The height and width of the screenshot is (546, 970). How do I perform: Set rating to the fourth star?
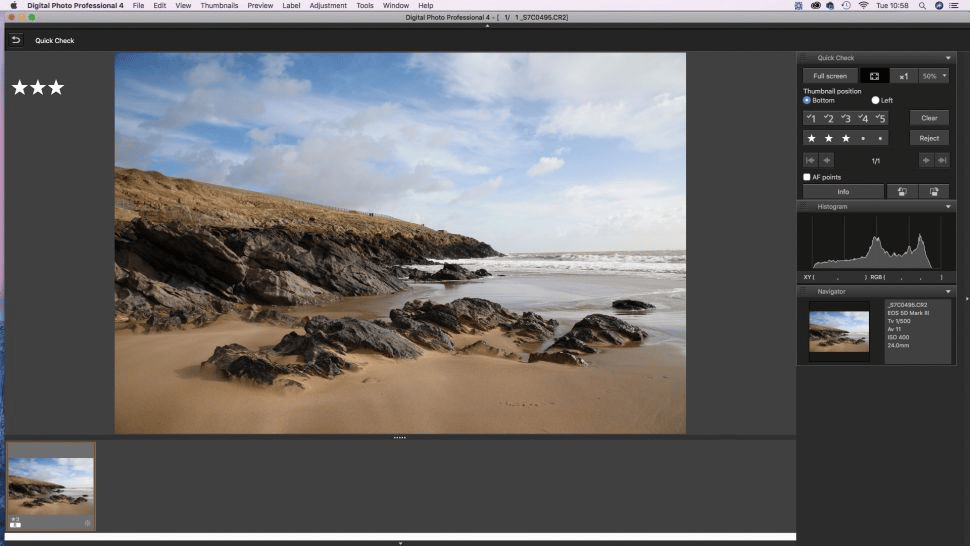click(863, 139)
